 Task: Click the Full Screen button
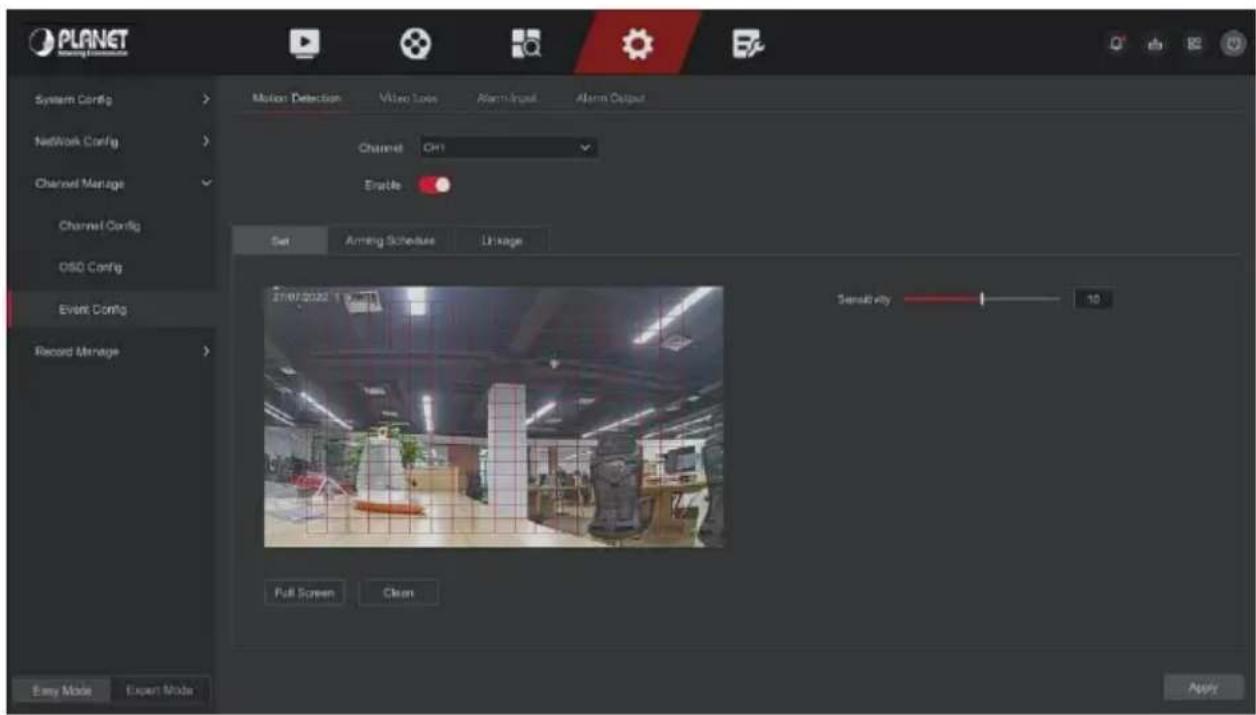[x=304, y=592]
